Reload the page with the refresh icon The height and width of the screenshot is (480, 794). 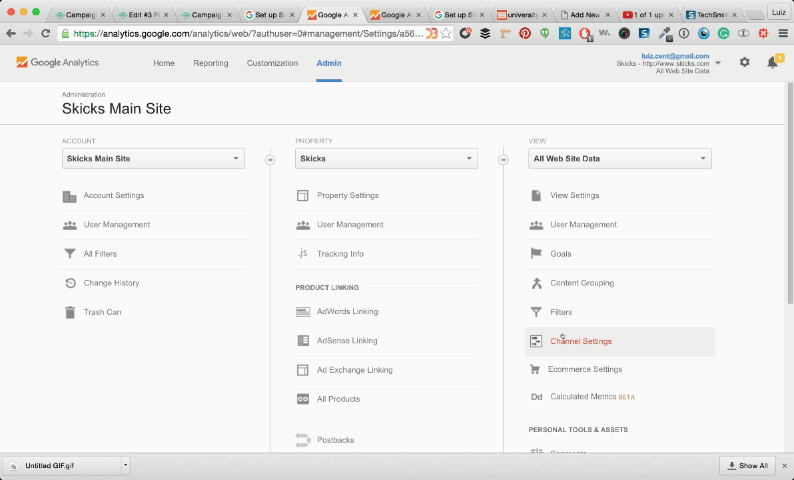coord(46,33)
